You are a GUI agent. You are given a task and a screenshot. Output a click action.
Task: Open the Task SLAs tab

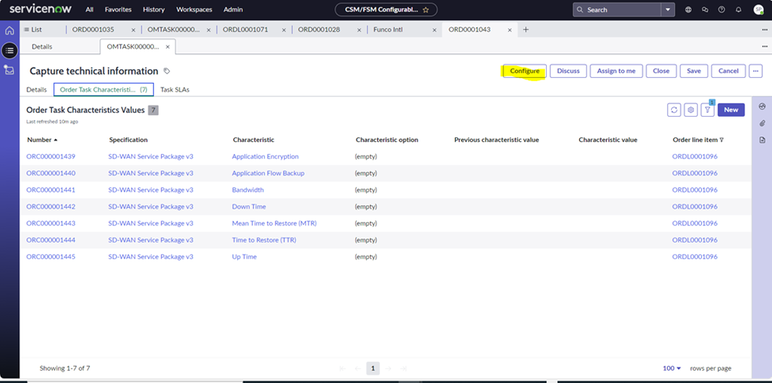click(175, 90)
